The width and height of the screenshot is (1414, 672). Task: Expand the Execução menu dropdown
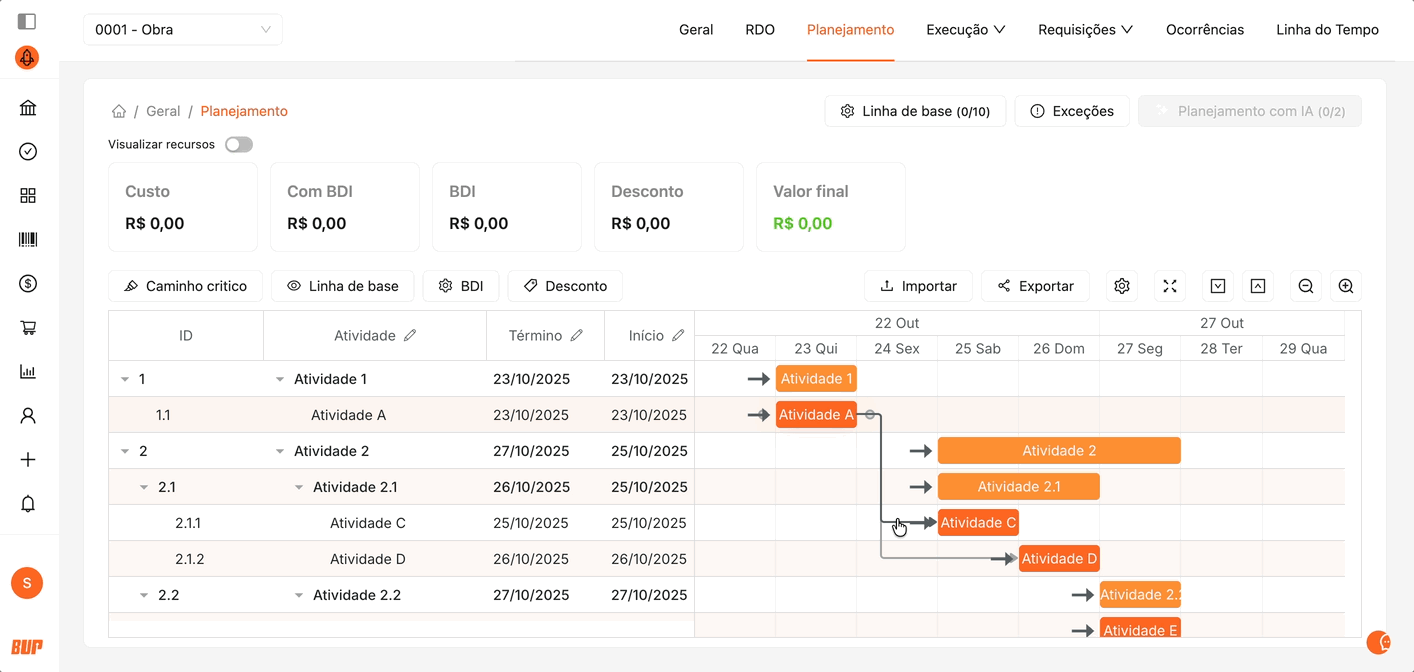click(x=965, y=30)
